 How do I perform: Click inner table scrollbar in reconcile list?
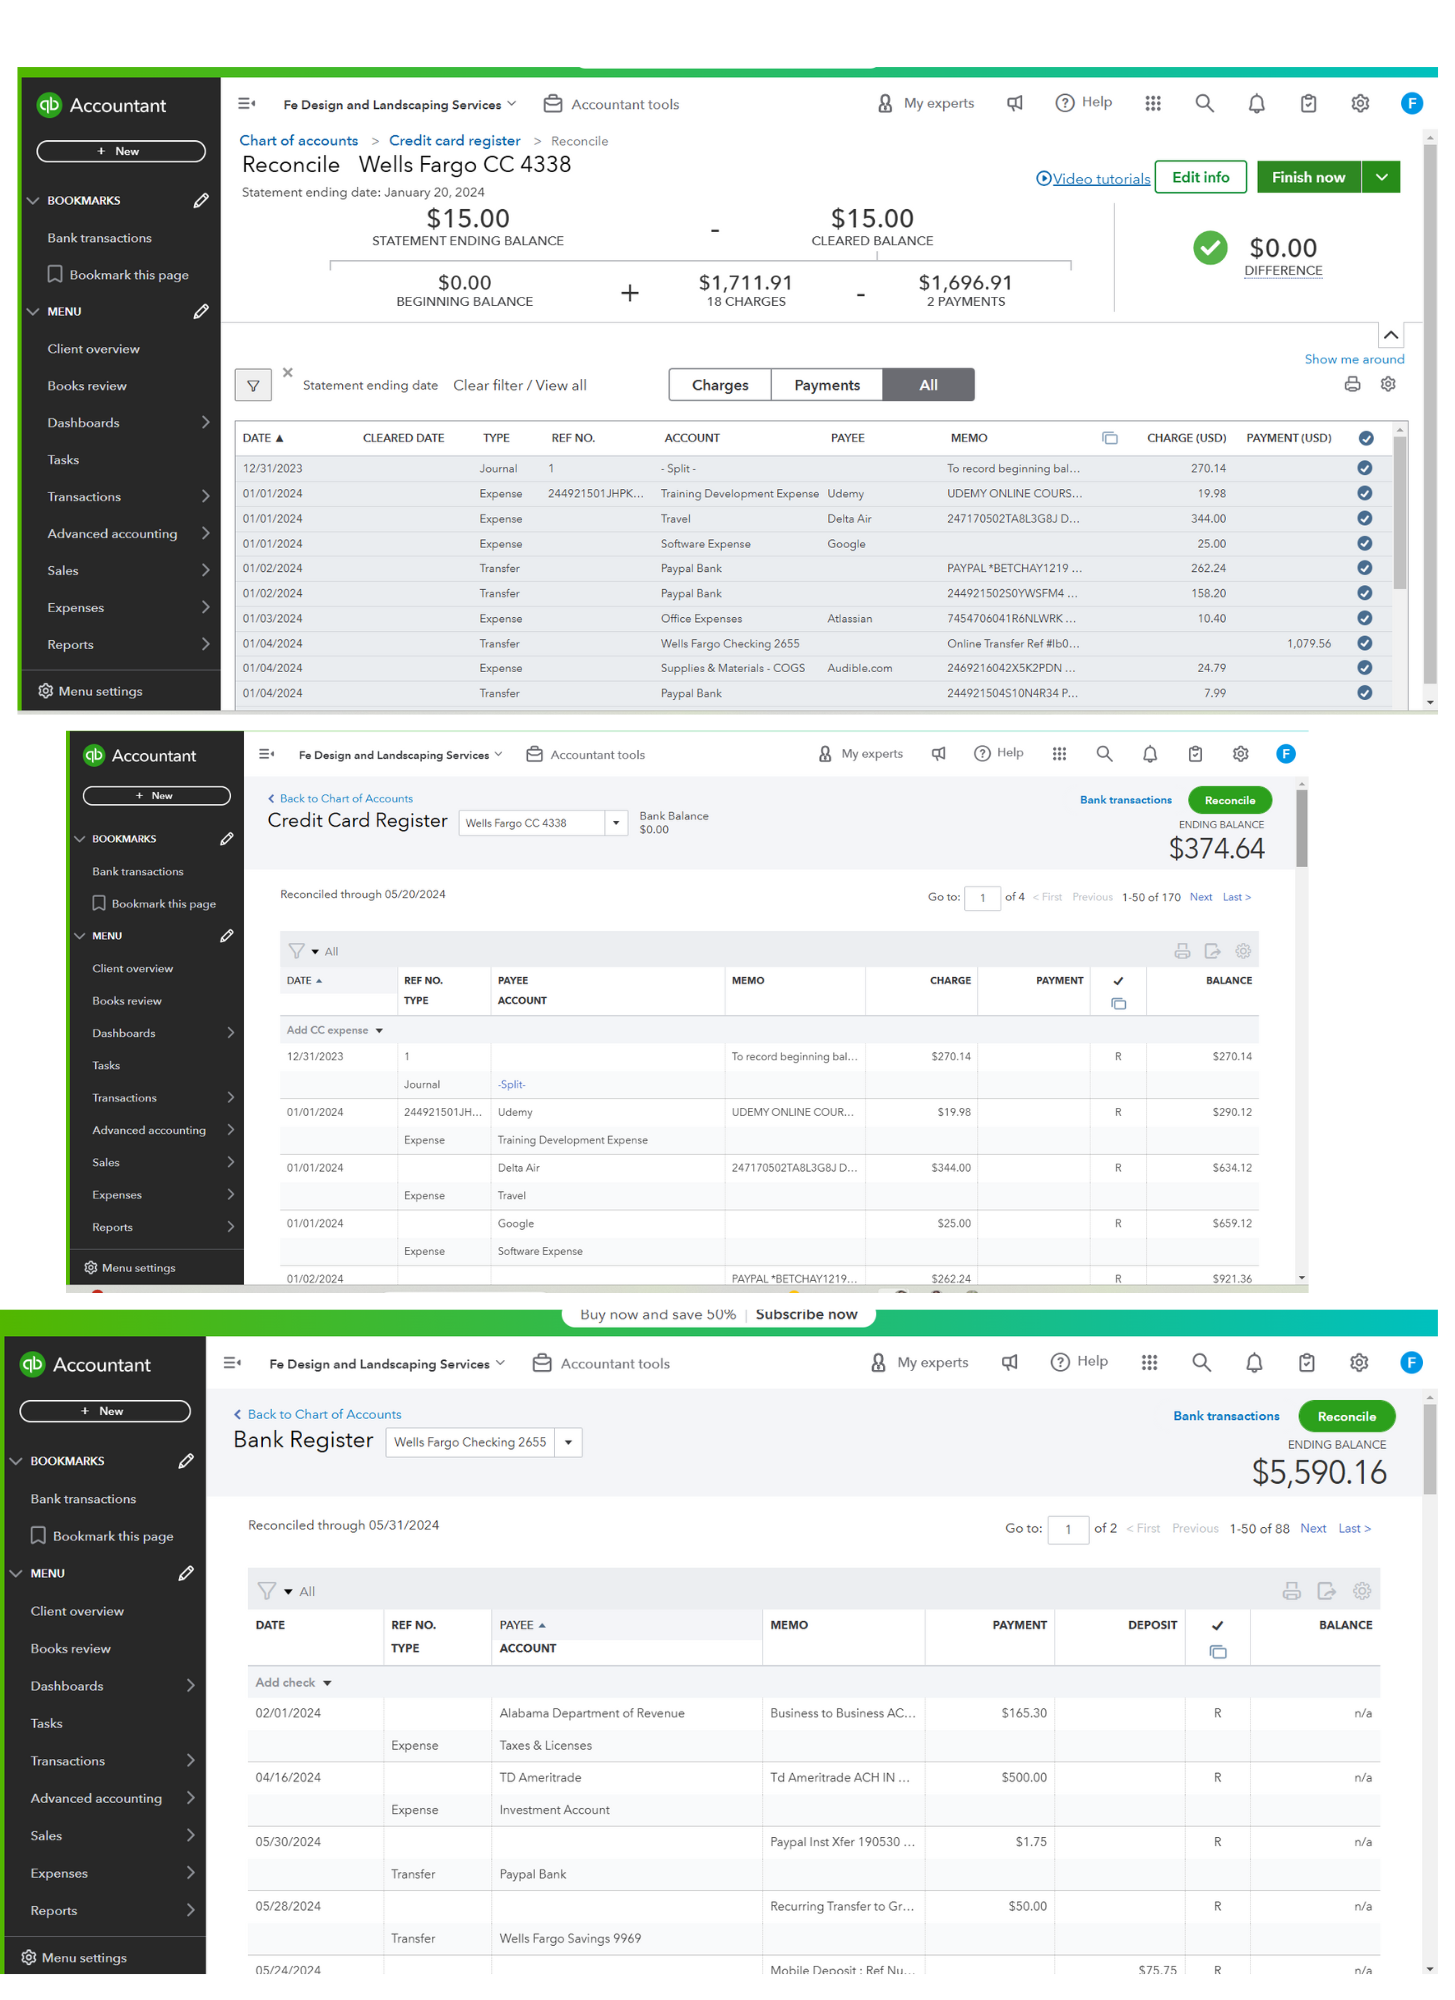[1399, 514]
